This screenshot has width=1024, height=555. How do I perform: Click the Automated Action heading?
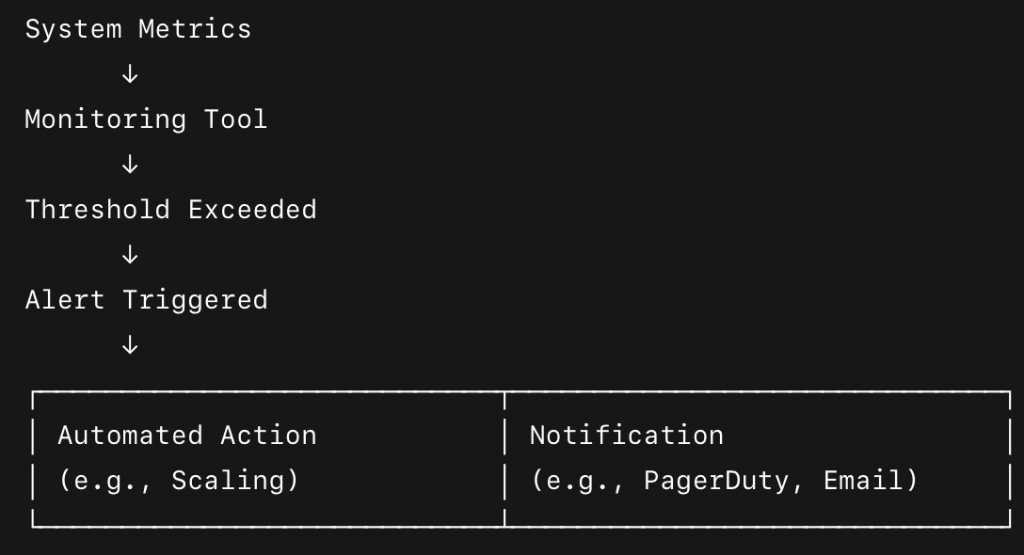tap(187, 436)
